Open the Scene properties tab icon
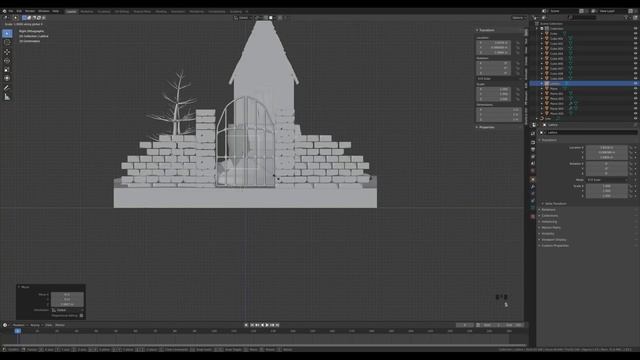 click(x=533, y=164)
